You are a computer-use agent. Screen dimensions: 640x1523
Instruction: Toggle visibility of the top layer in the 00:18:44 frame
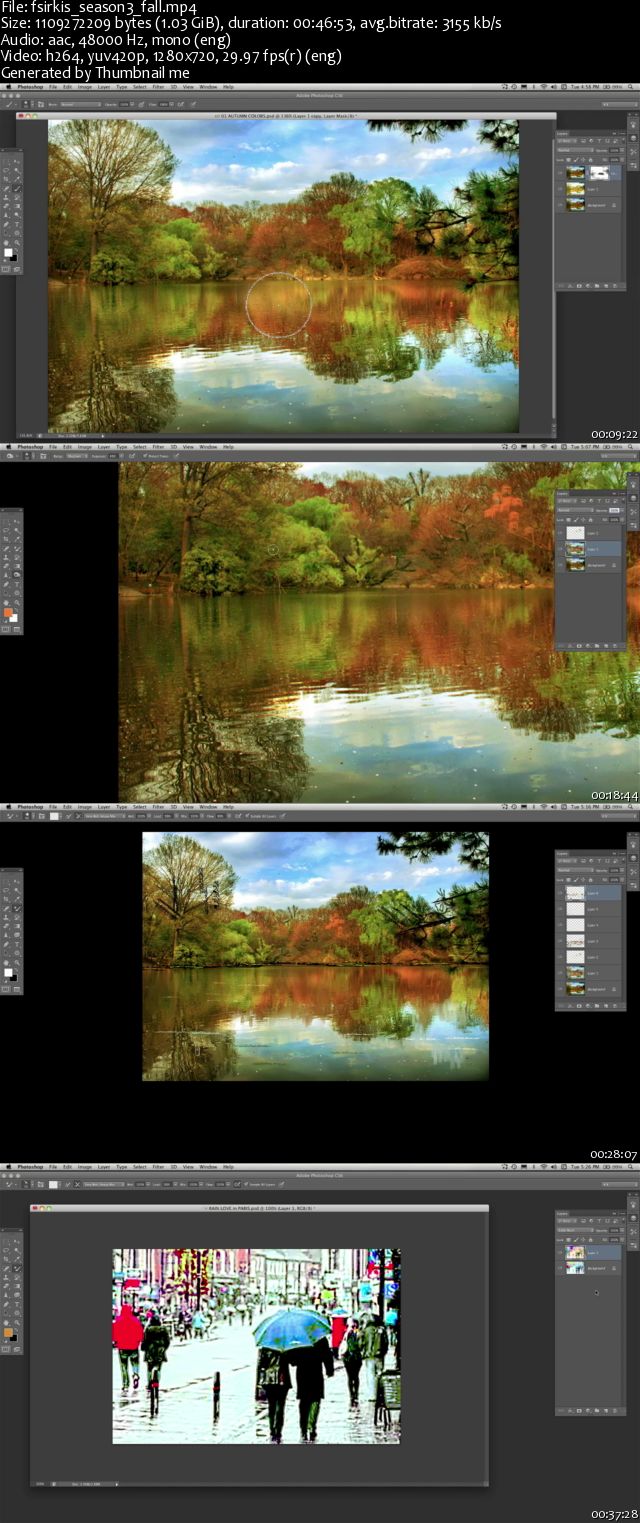560,533
